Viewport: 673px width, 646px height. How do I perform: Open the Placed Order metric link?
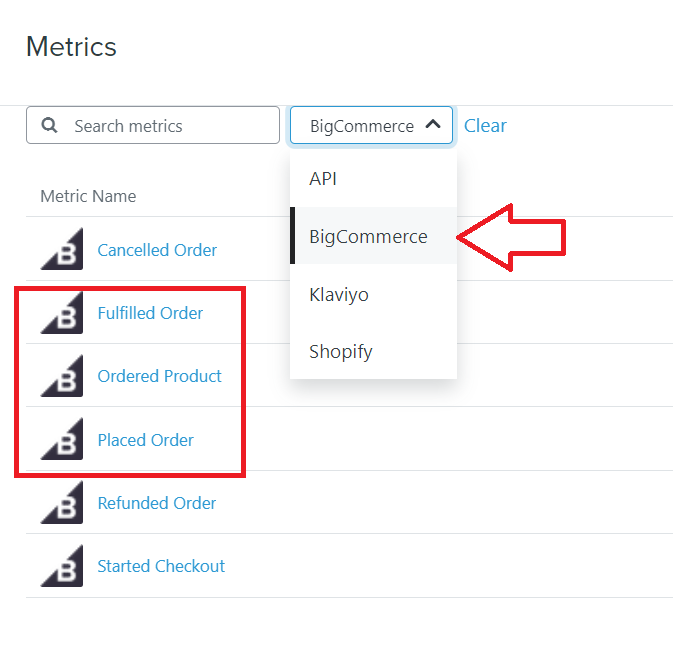[146, 440]
